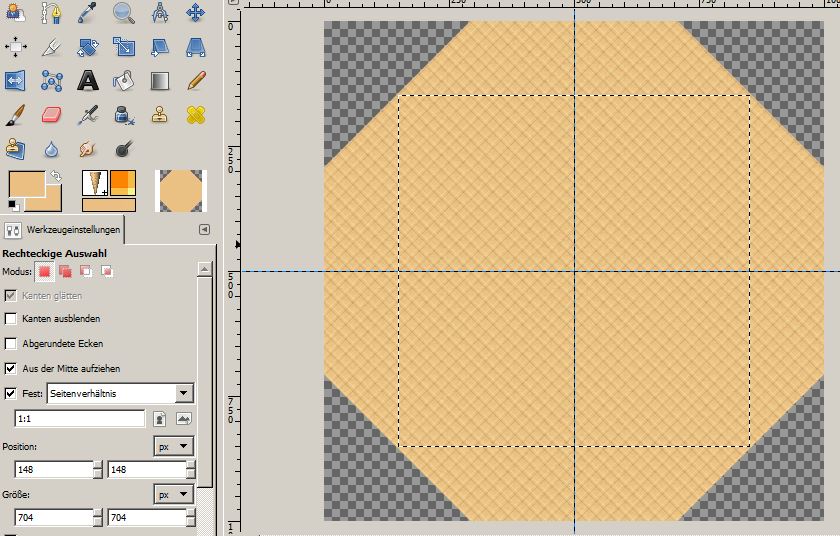Select the Paths tool
840x536 pixels.
(x=51, y=12)
